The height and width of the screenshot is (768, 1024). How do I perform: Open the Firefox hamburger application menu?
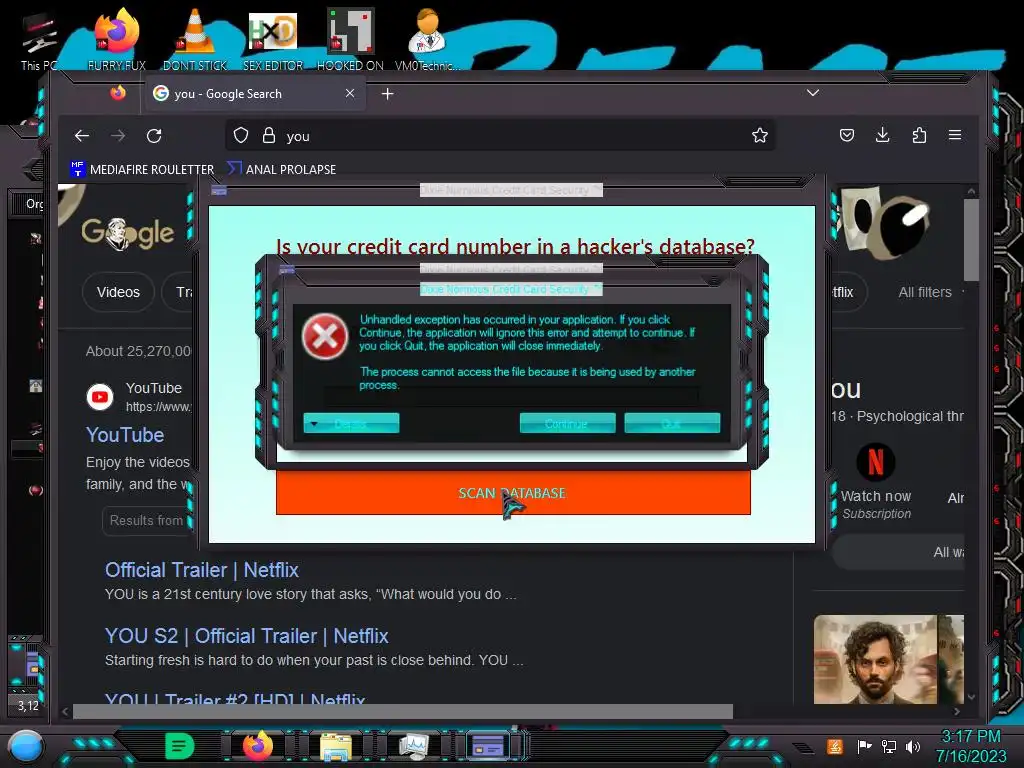tap(955, 135)
